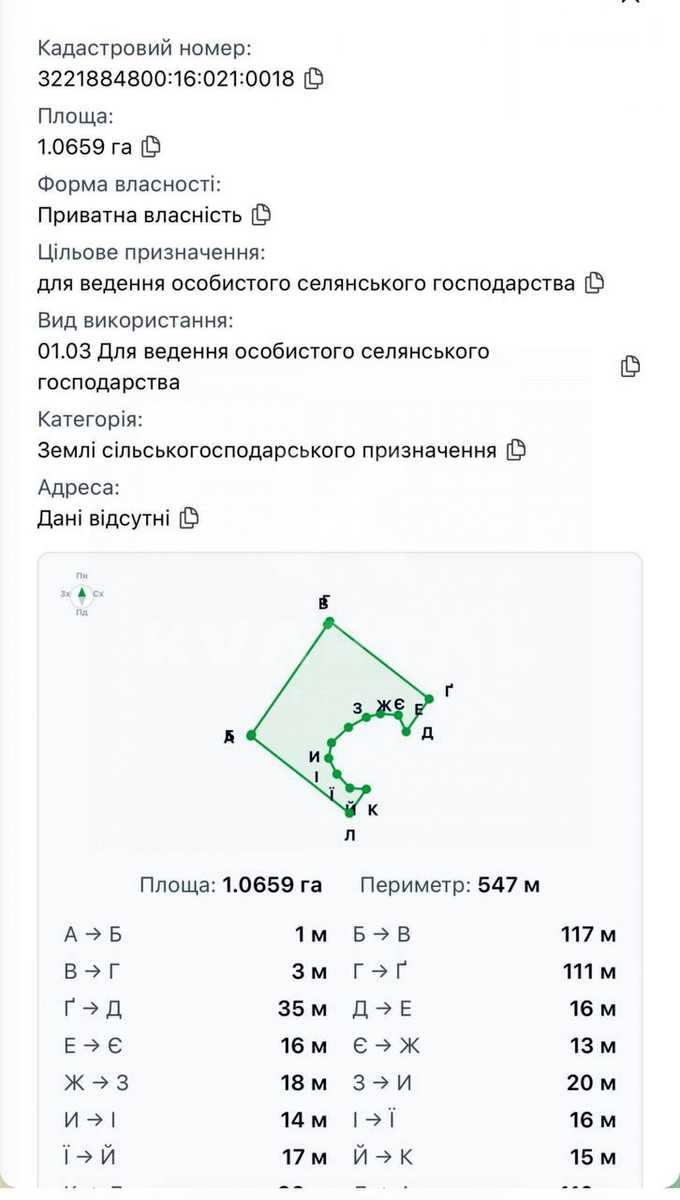The height and width of the screenshot is (1200, 680).
Task: Select vertex Л at the parcel bottom
Action: [349, 812]
